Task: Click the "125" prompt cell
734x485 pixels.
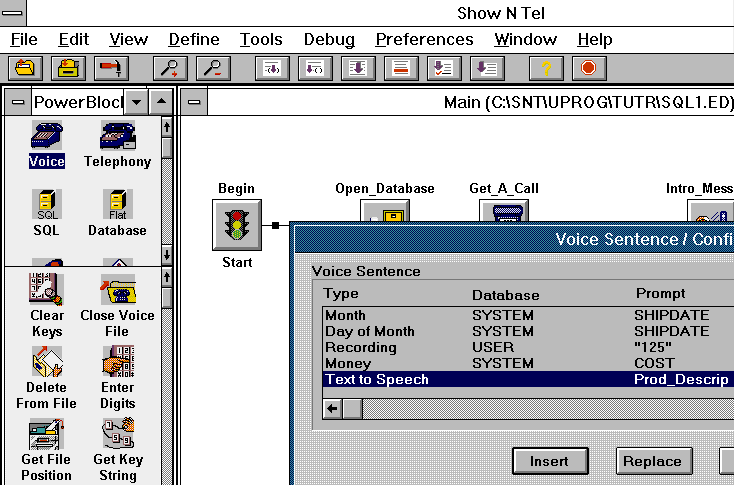Action: click(x=653, y=347)
